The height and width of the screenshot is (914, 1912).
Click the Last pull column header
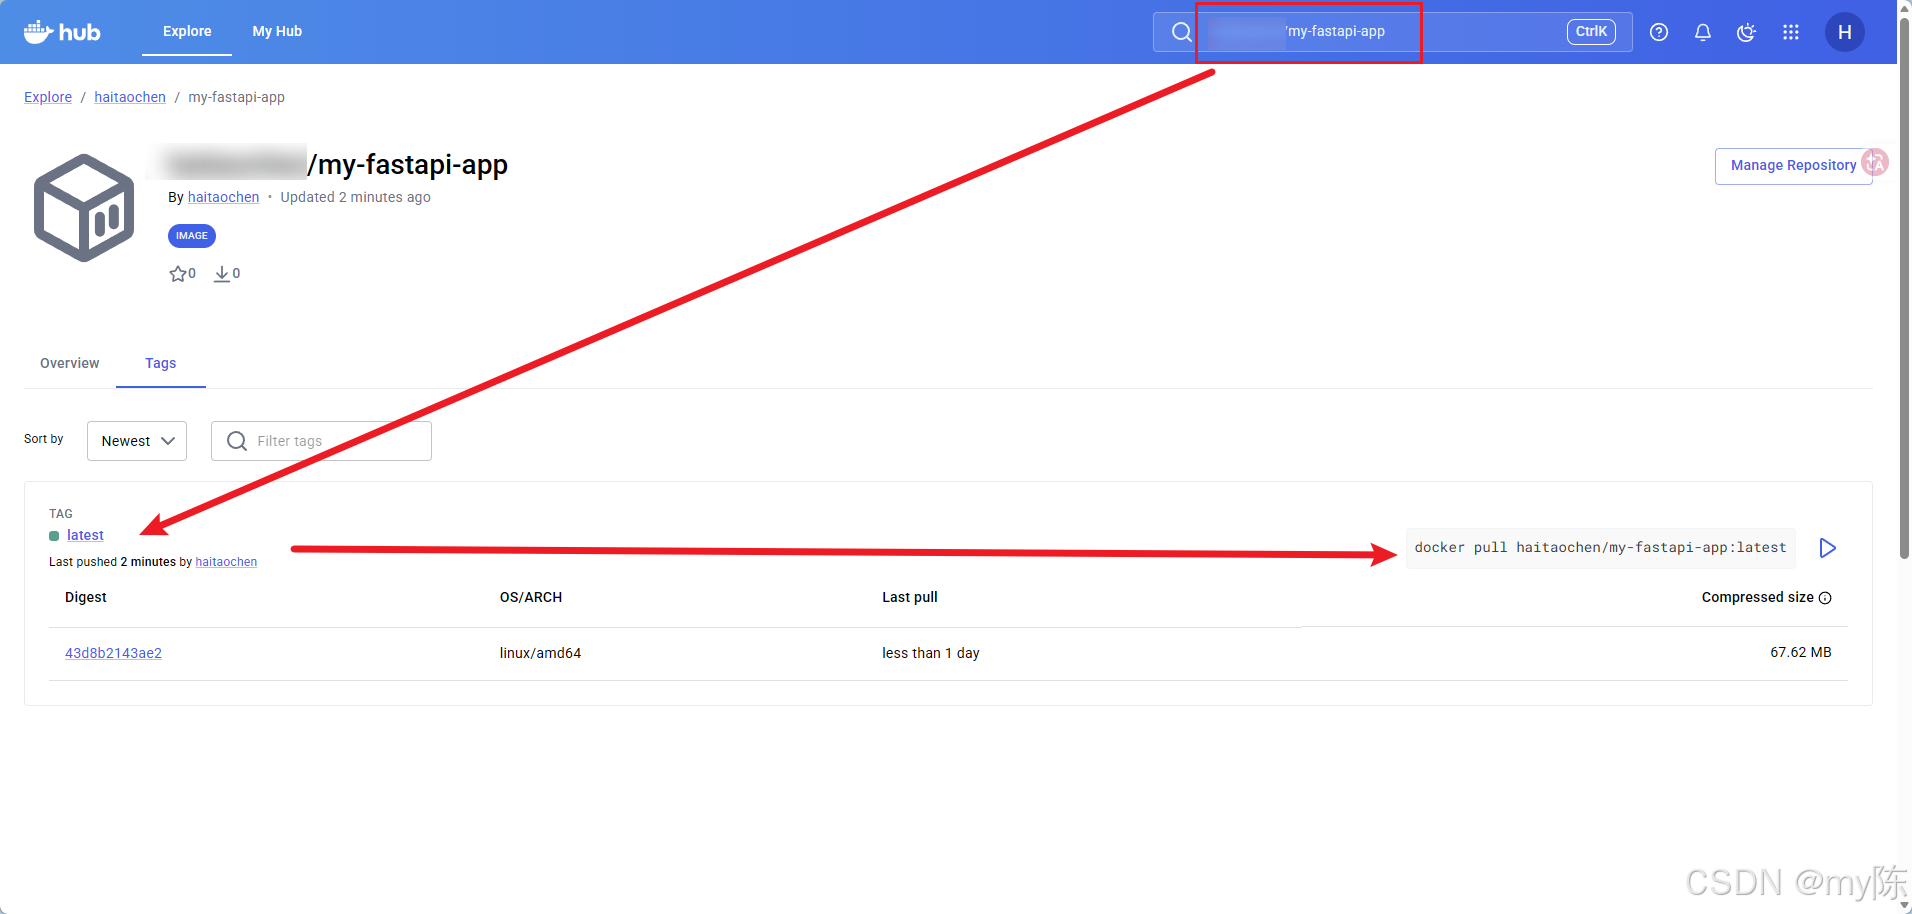(x=910, y=597)
